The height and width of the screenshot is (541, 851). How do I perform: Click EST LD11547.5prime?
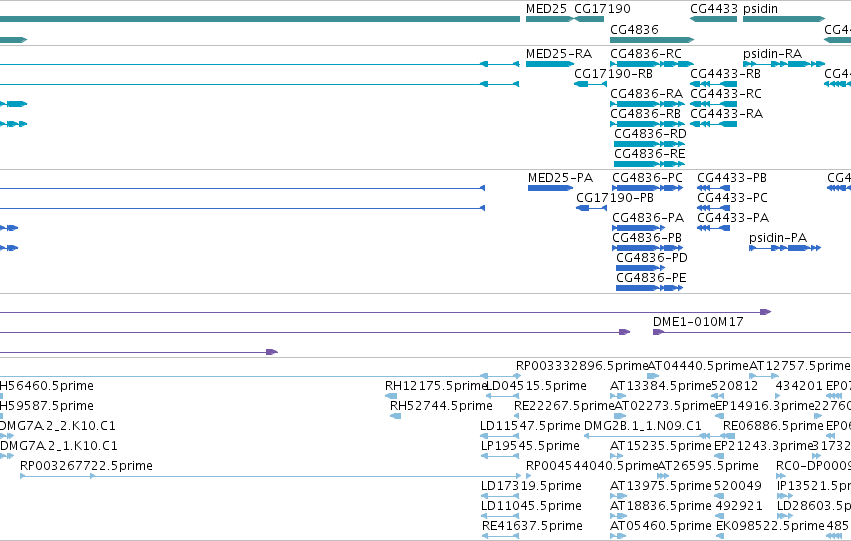(530, 426)
